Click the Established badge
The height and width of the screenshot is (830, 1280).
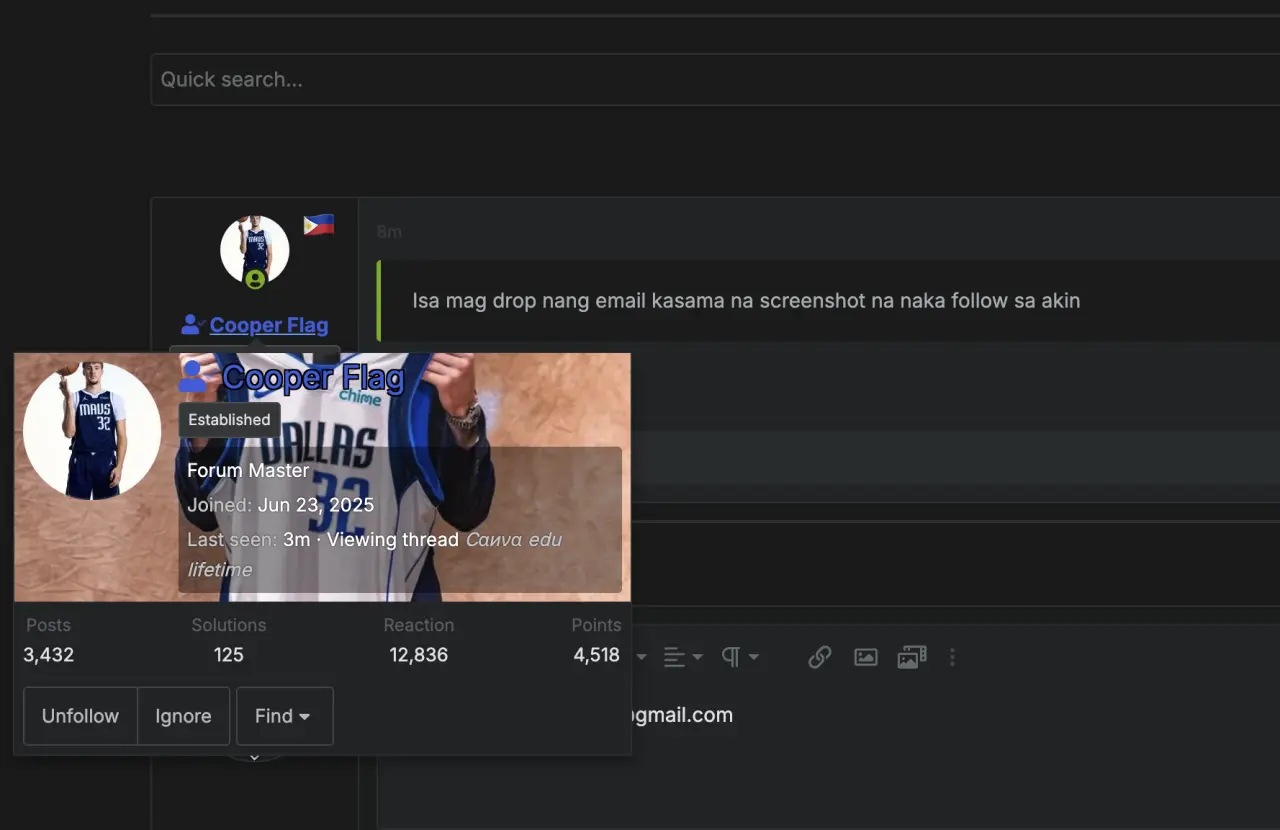pyautogui.click(x=229, y=420)
